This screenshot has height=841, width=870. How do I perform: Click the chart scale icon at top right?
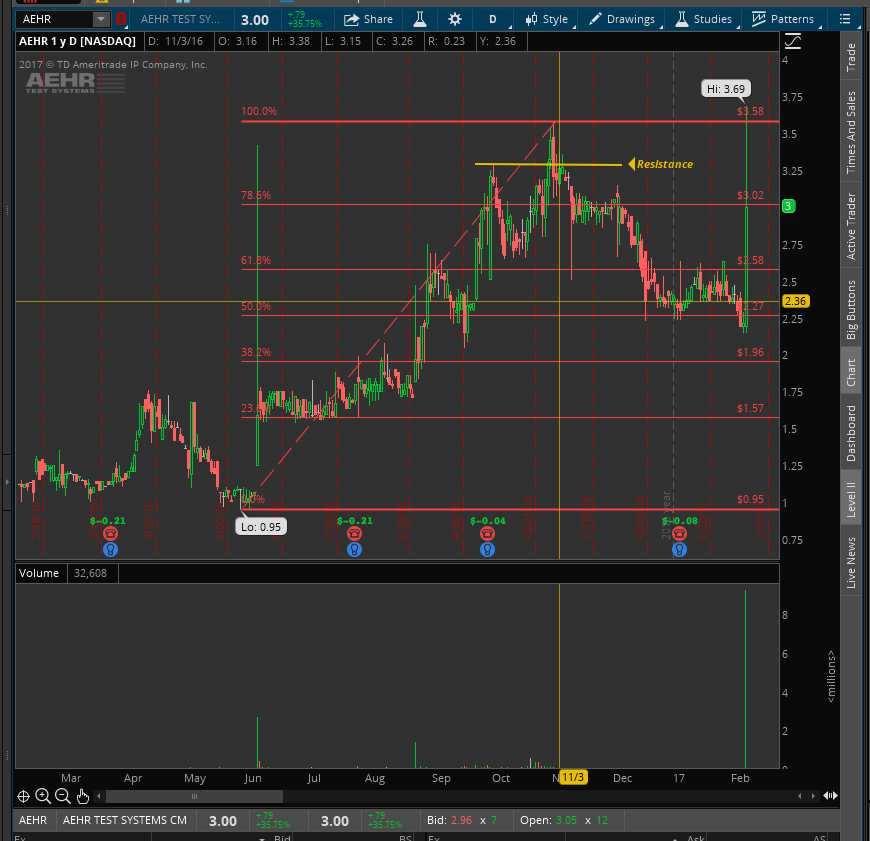793,41
